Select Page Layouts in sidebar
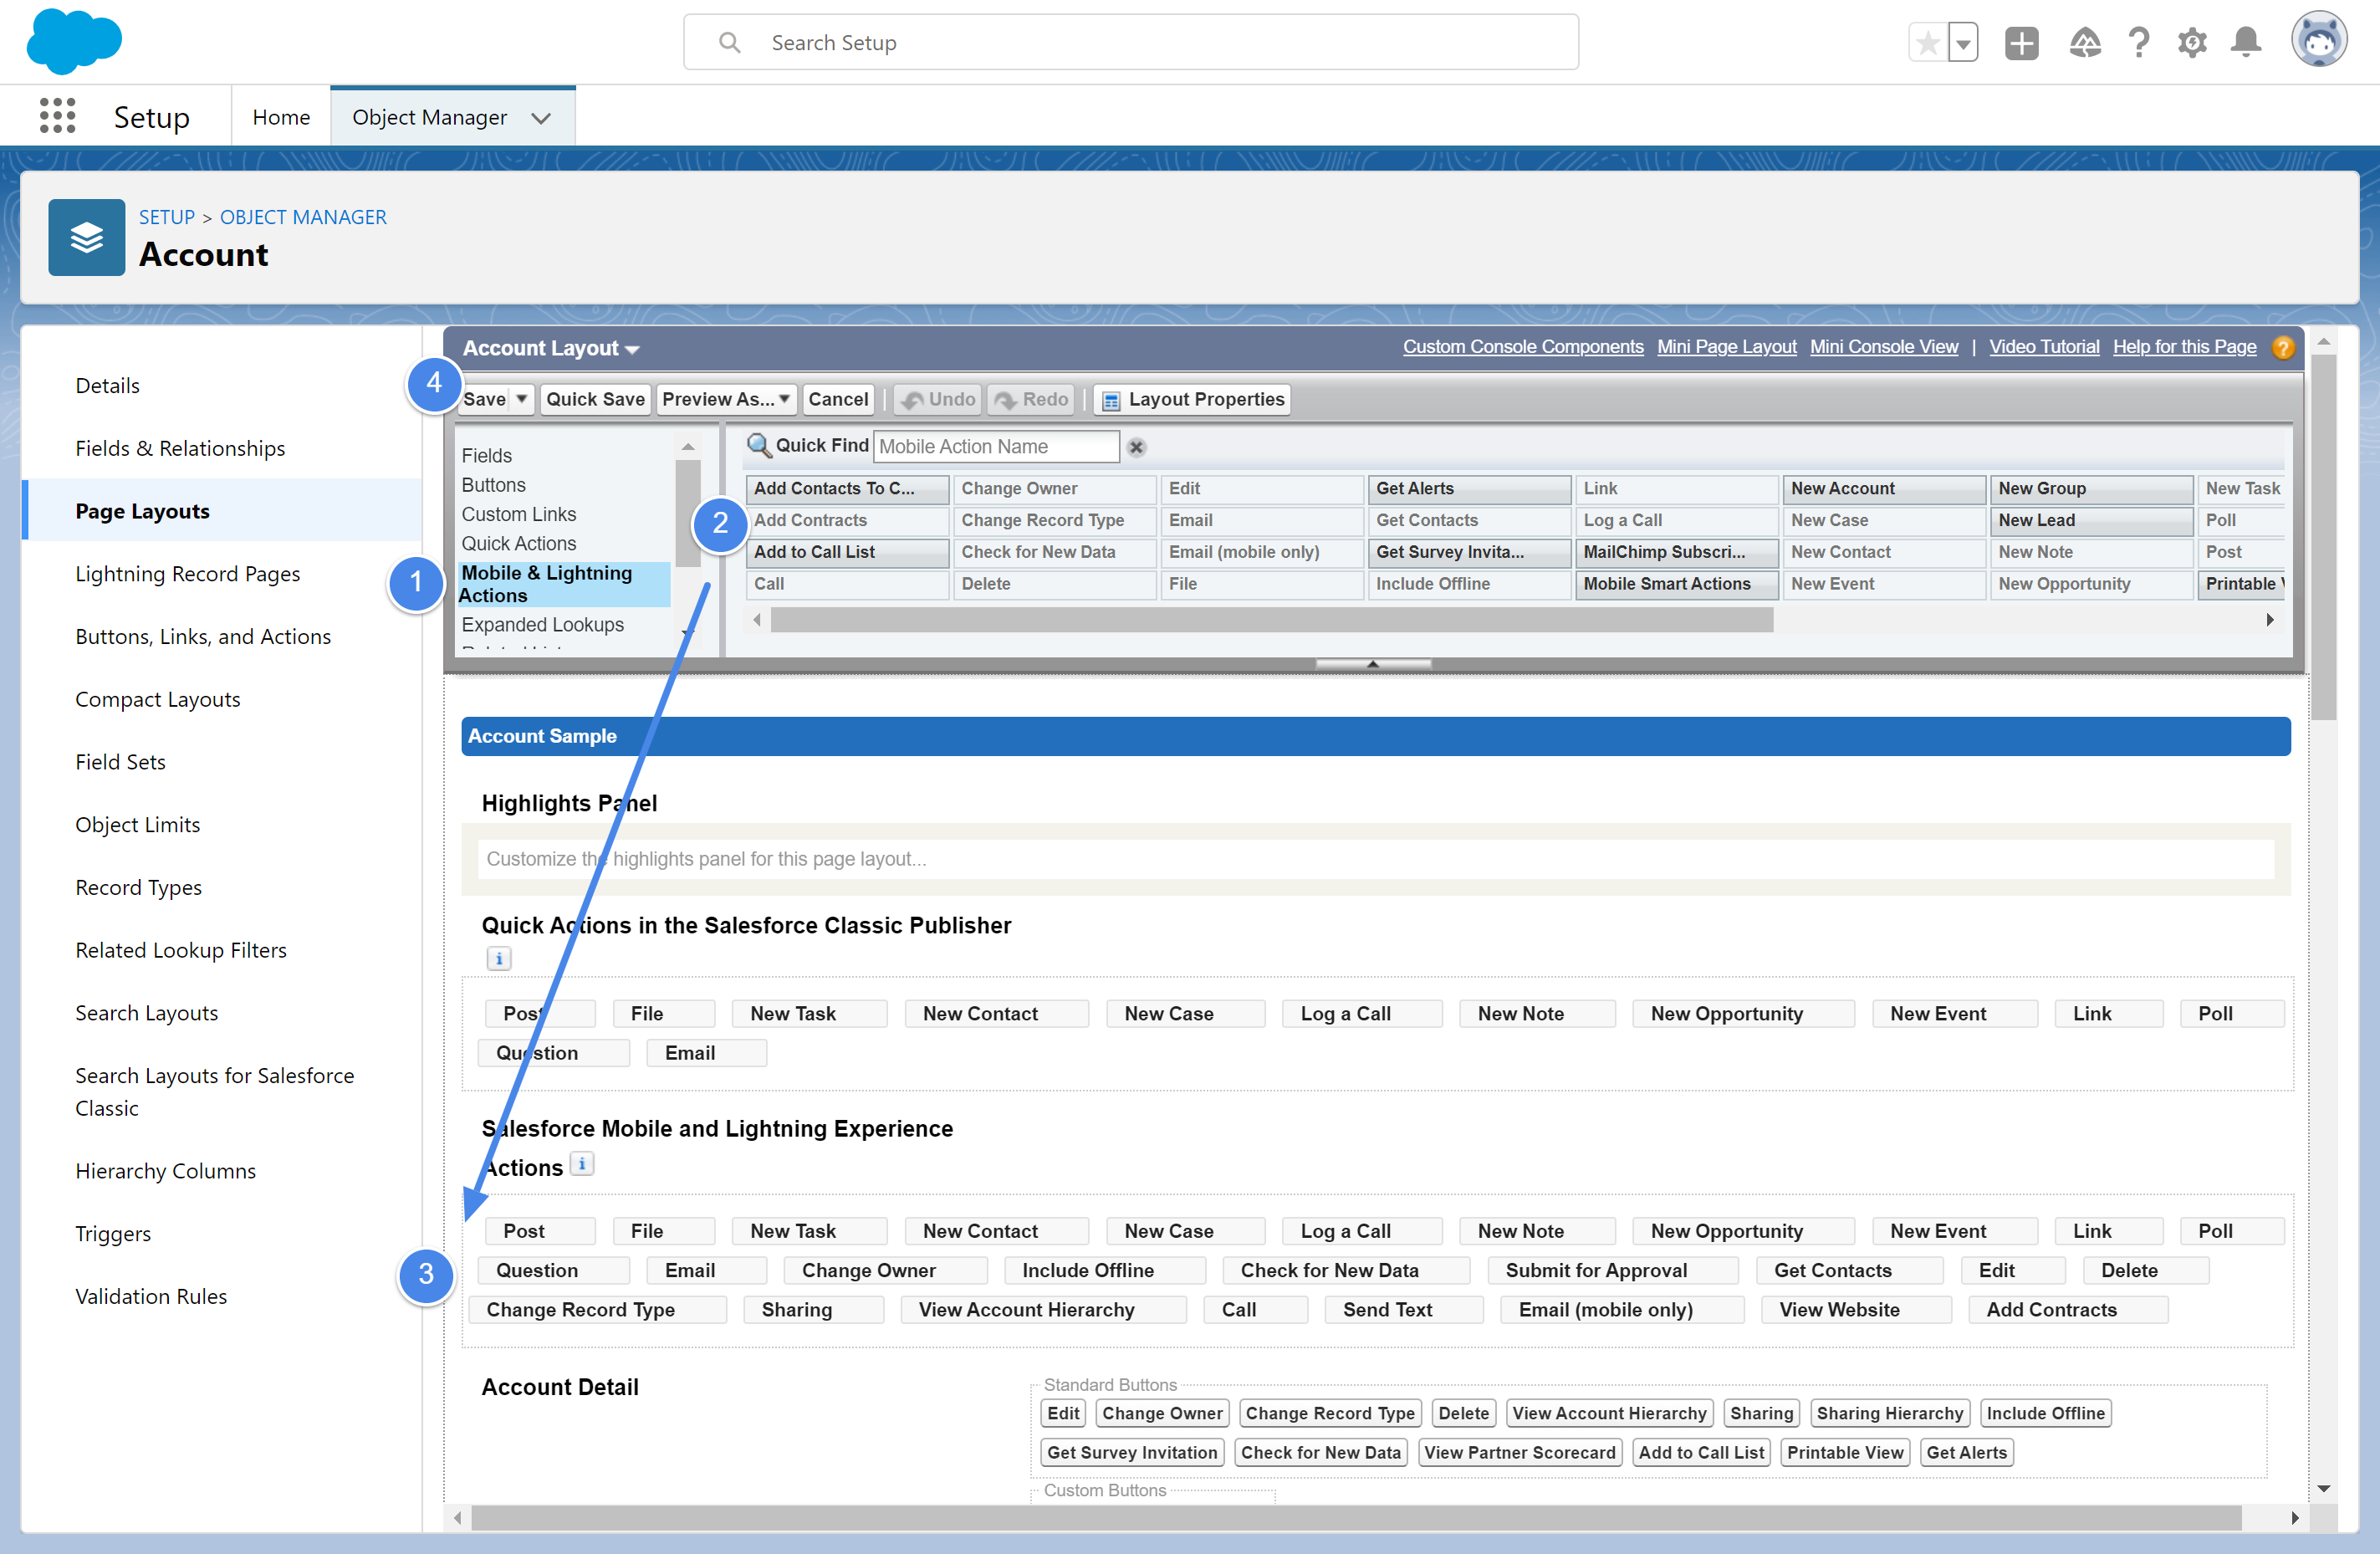2380x1554 pixels. tap(143, 511)
